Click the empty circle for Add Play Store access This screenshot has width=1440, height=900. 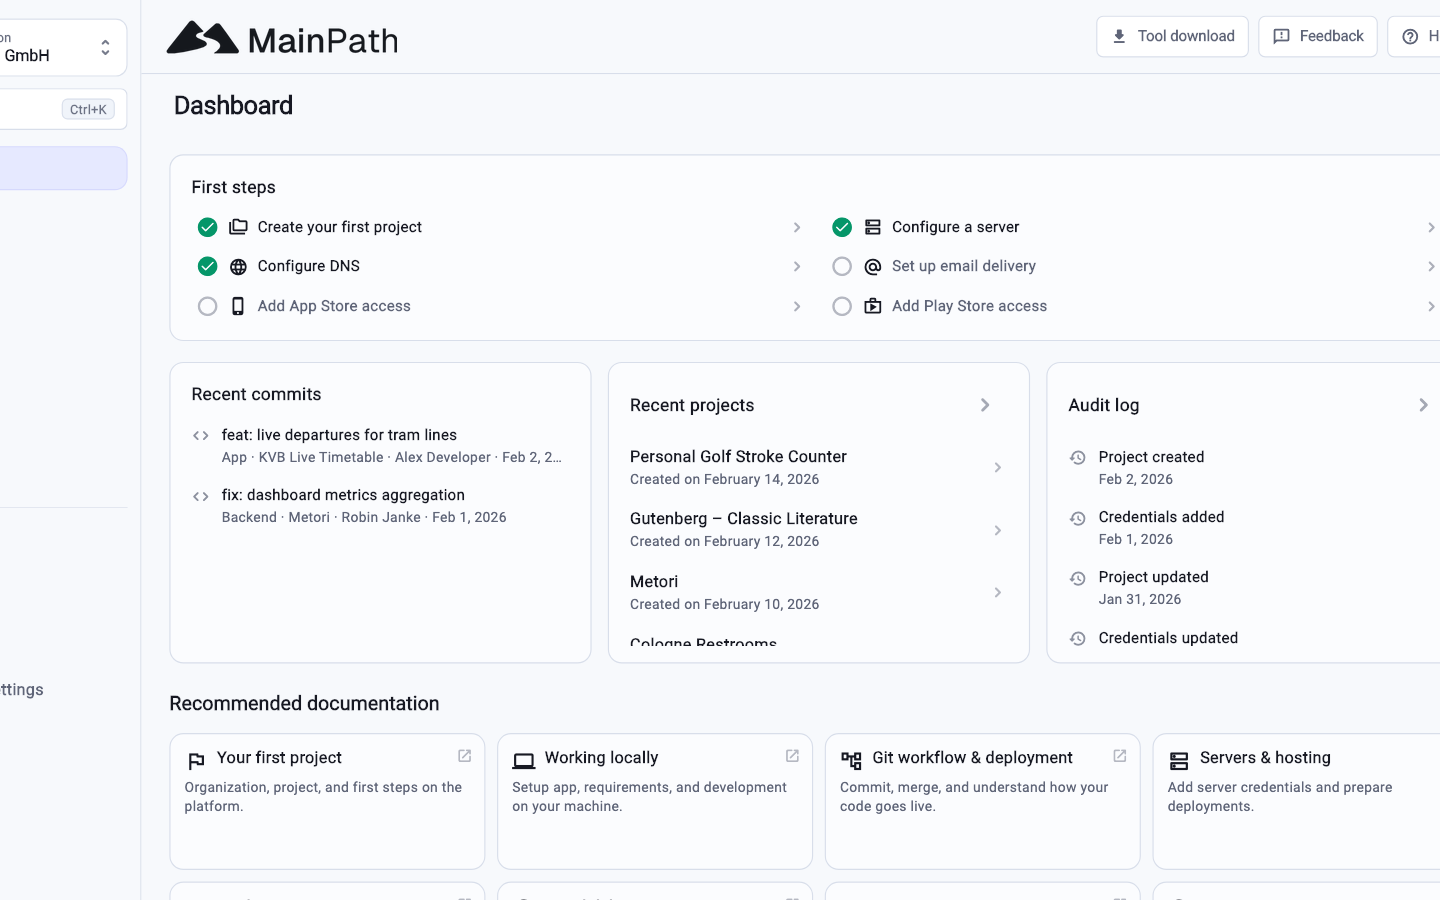click(x=842, y=306)
